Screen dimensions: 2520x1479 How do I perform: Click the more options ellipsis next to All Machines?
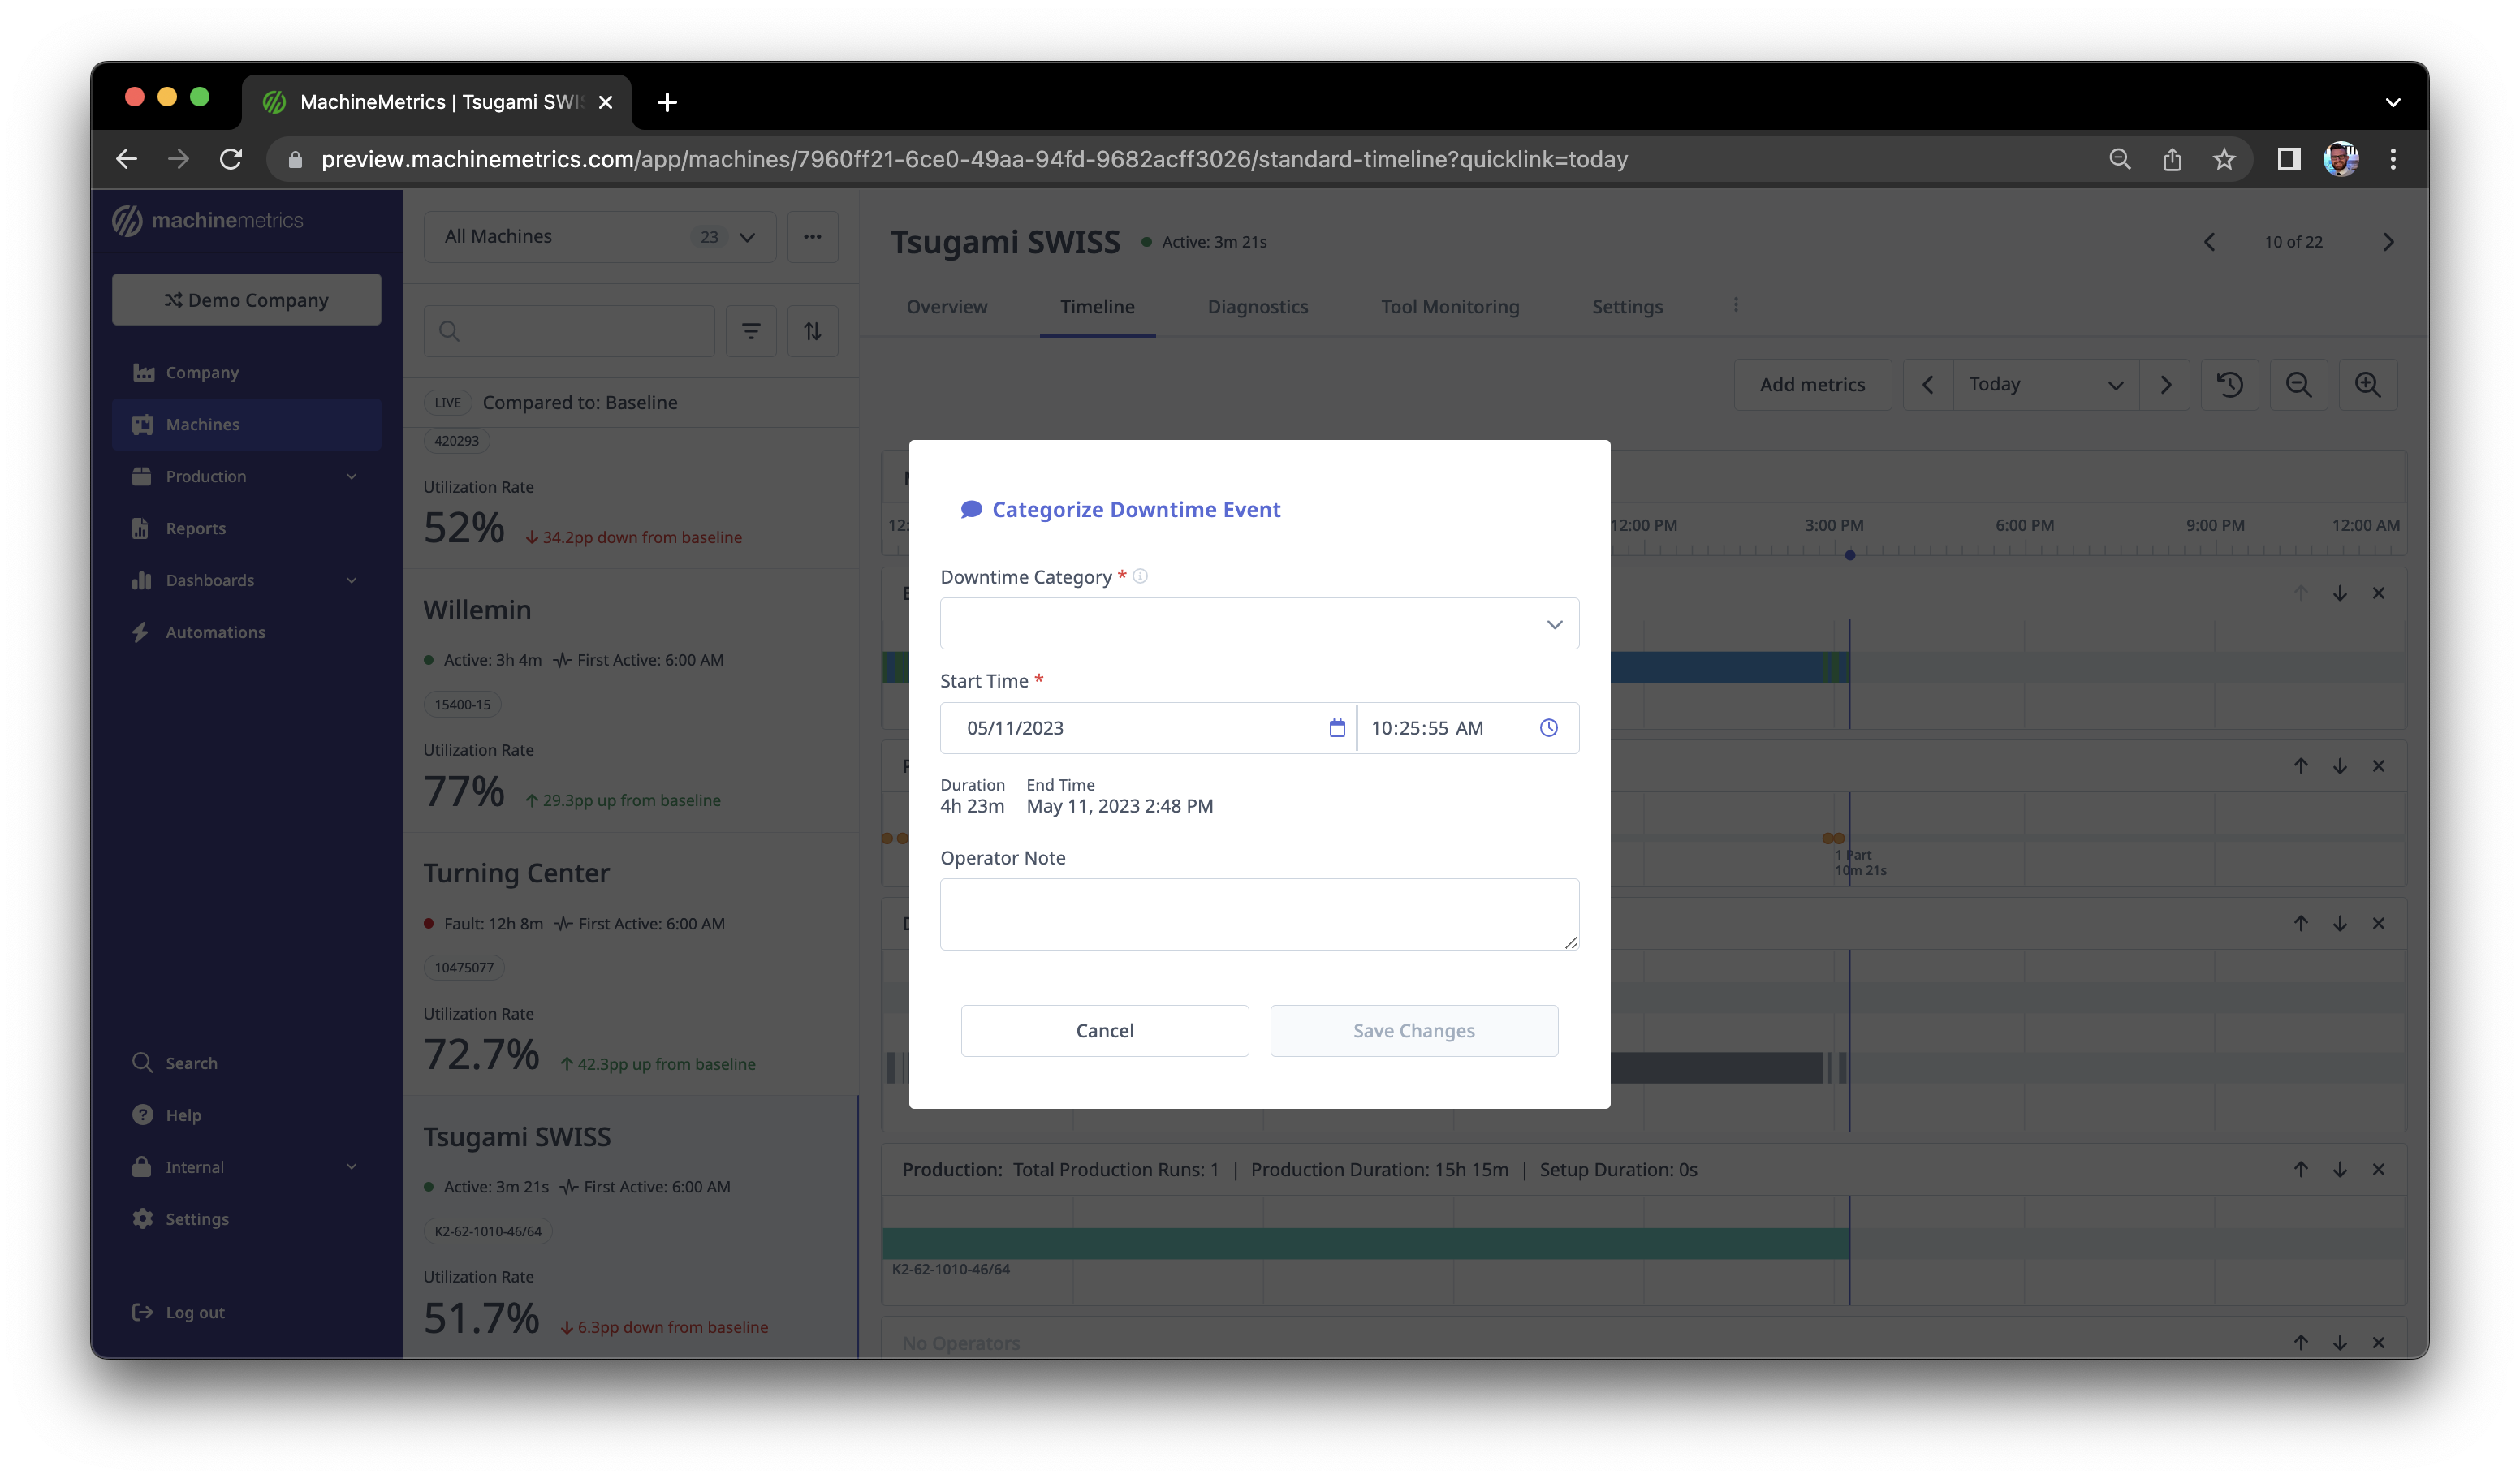pos(812,237)
